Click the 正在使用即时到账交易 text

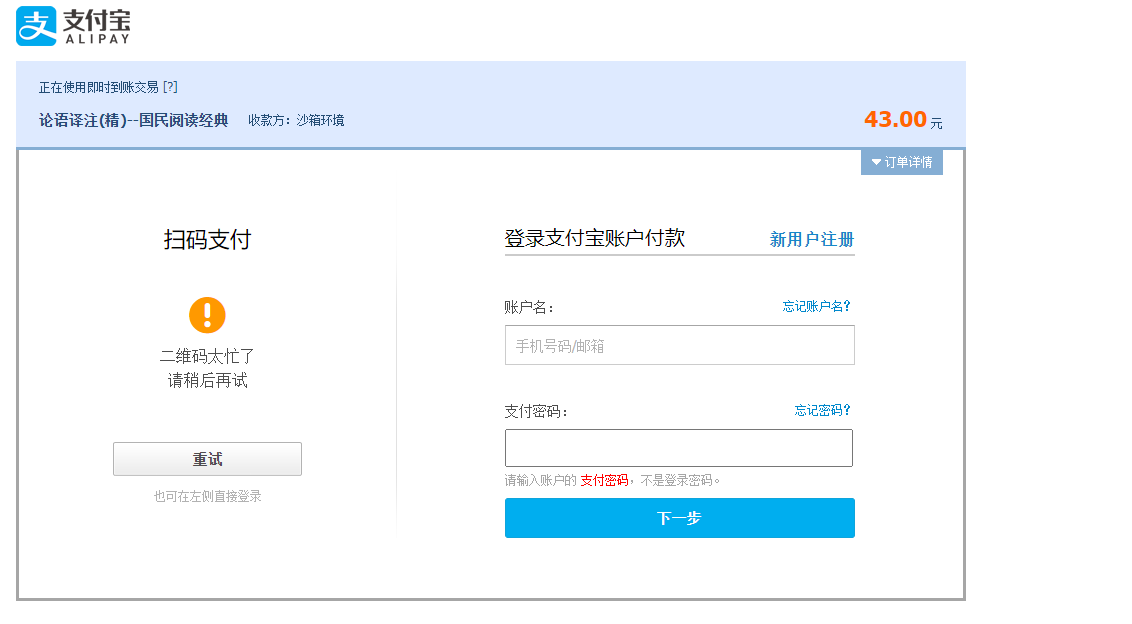pyautogui.click(x=99, y=87)
